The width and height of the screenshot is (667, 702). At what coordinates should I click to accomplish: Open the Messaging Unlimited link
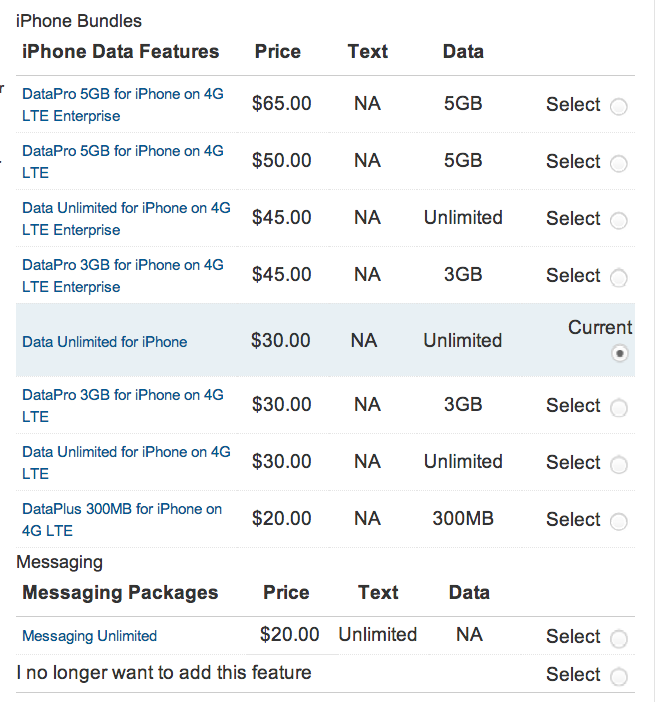pos(90,636)
